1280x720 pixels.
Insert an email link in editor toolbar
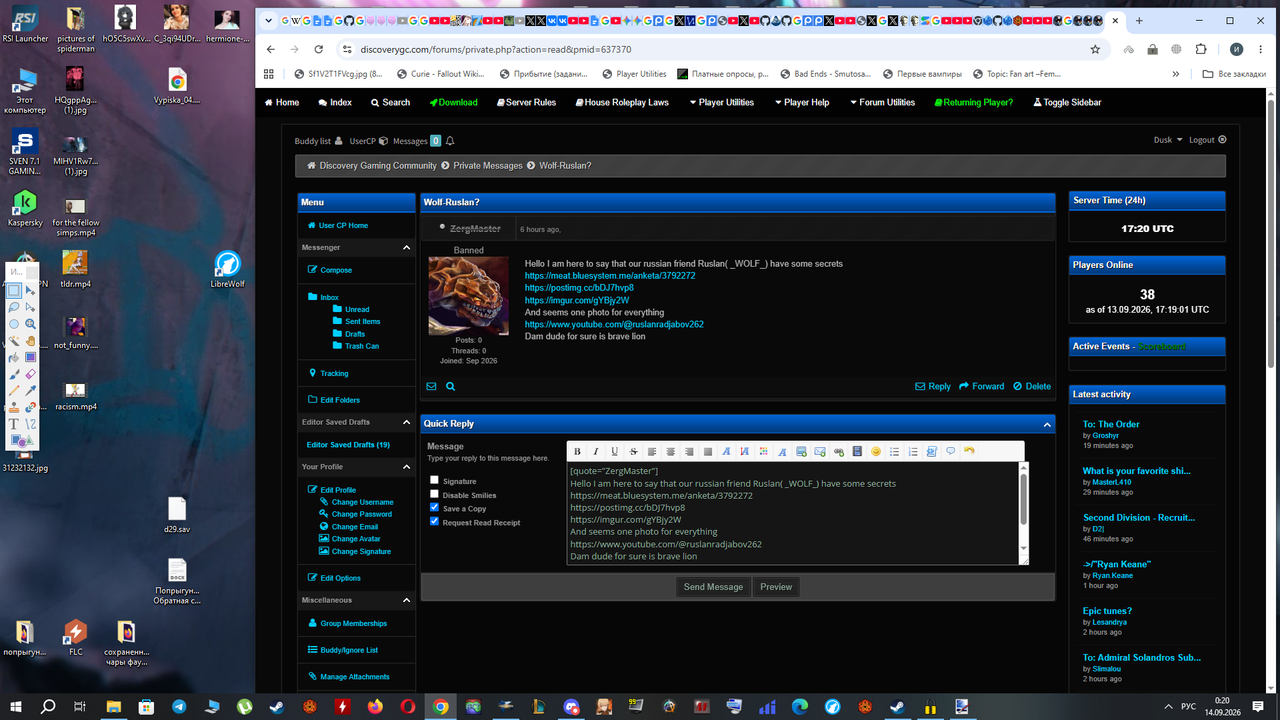[x=820, y=452]
